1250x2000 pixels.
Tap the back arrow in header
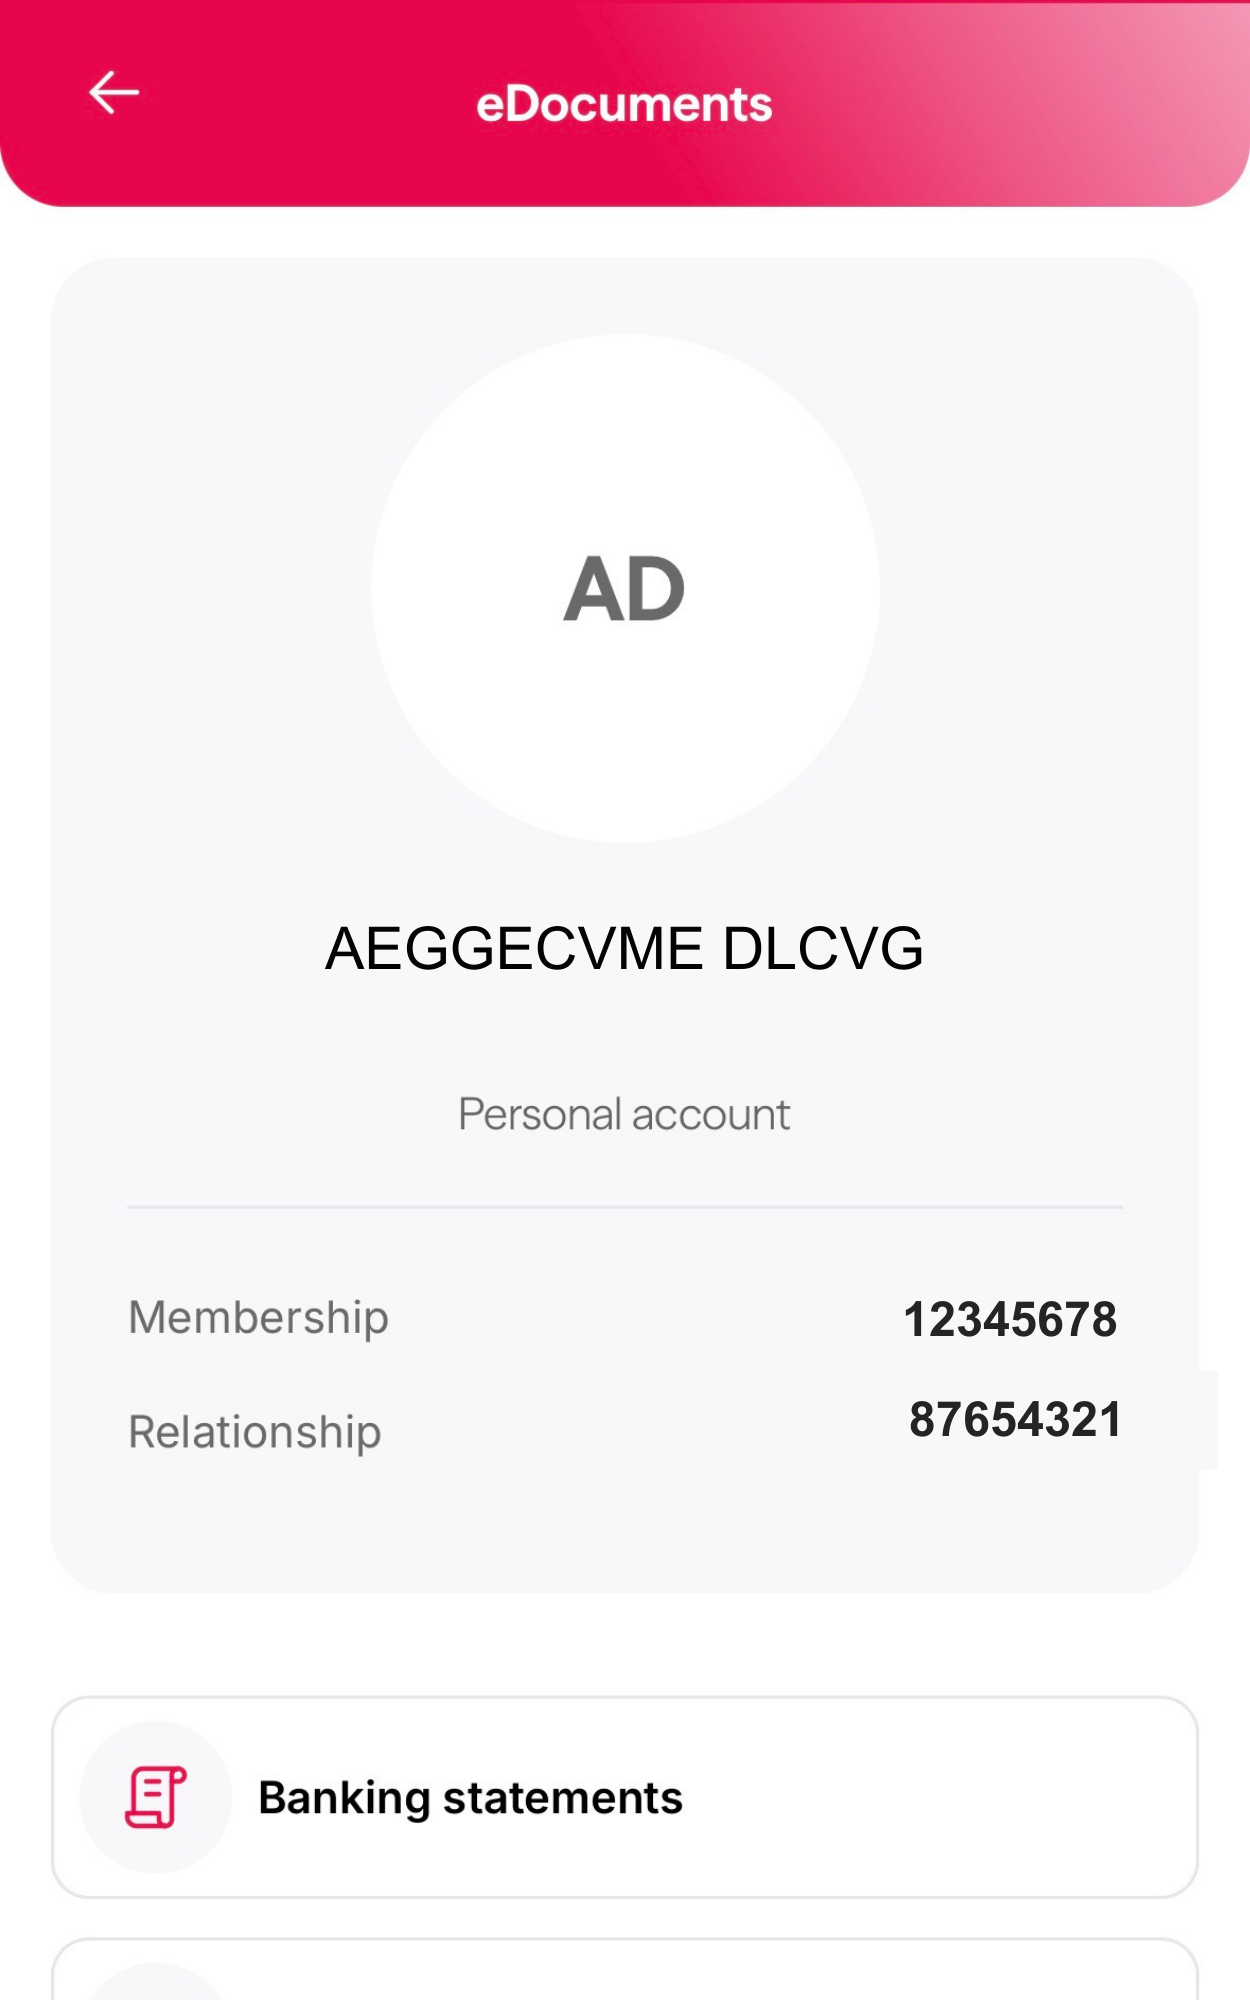click(114, 93)
